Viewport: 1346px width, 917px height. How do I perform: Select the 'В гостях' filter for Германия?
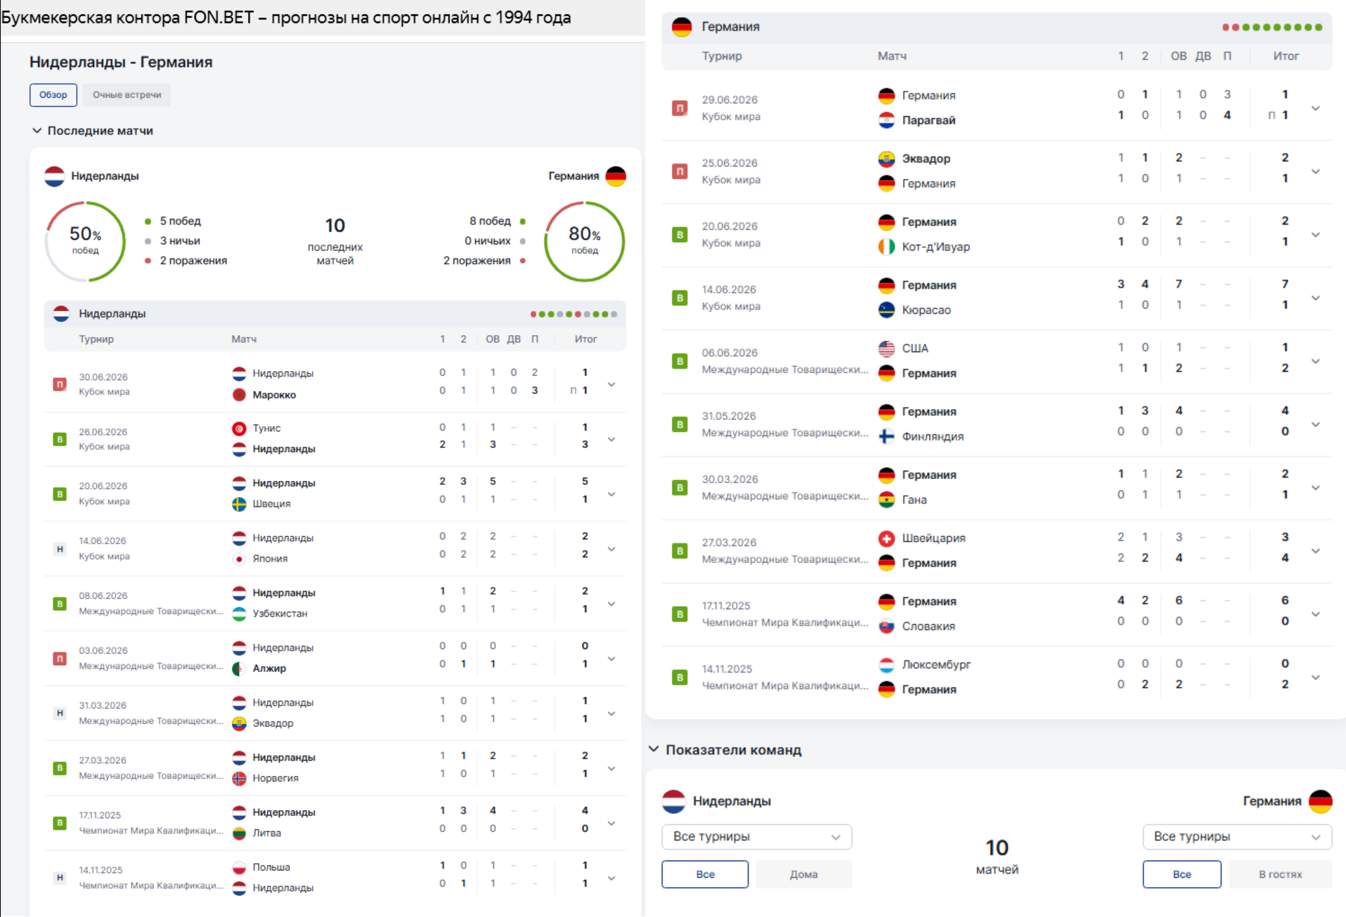point(1280,874)
